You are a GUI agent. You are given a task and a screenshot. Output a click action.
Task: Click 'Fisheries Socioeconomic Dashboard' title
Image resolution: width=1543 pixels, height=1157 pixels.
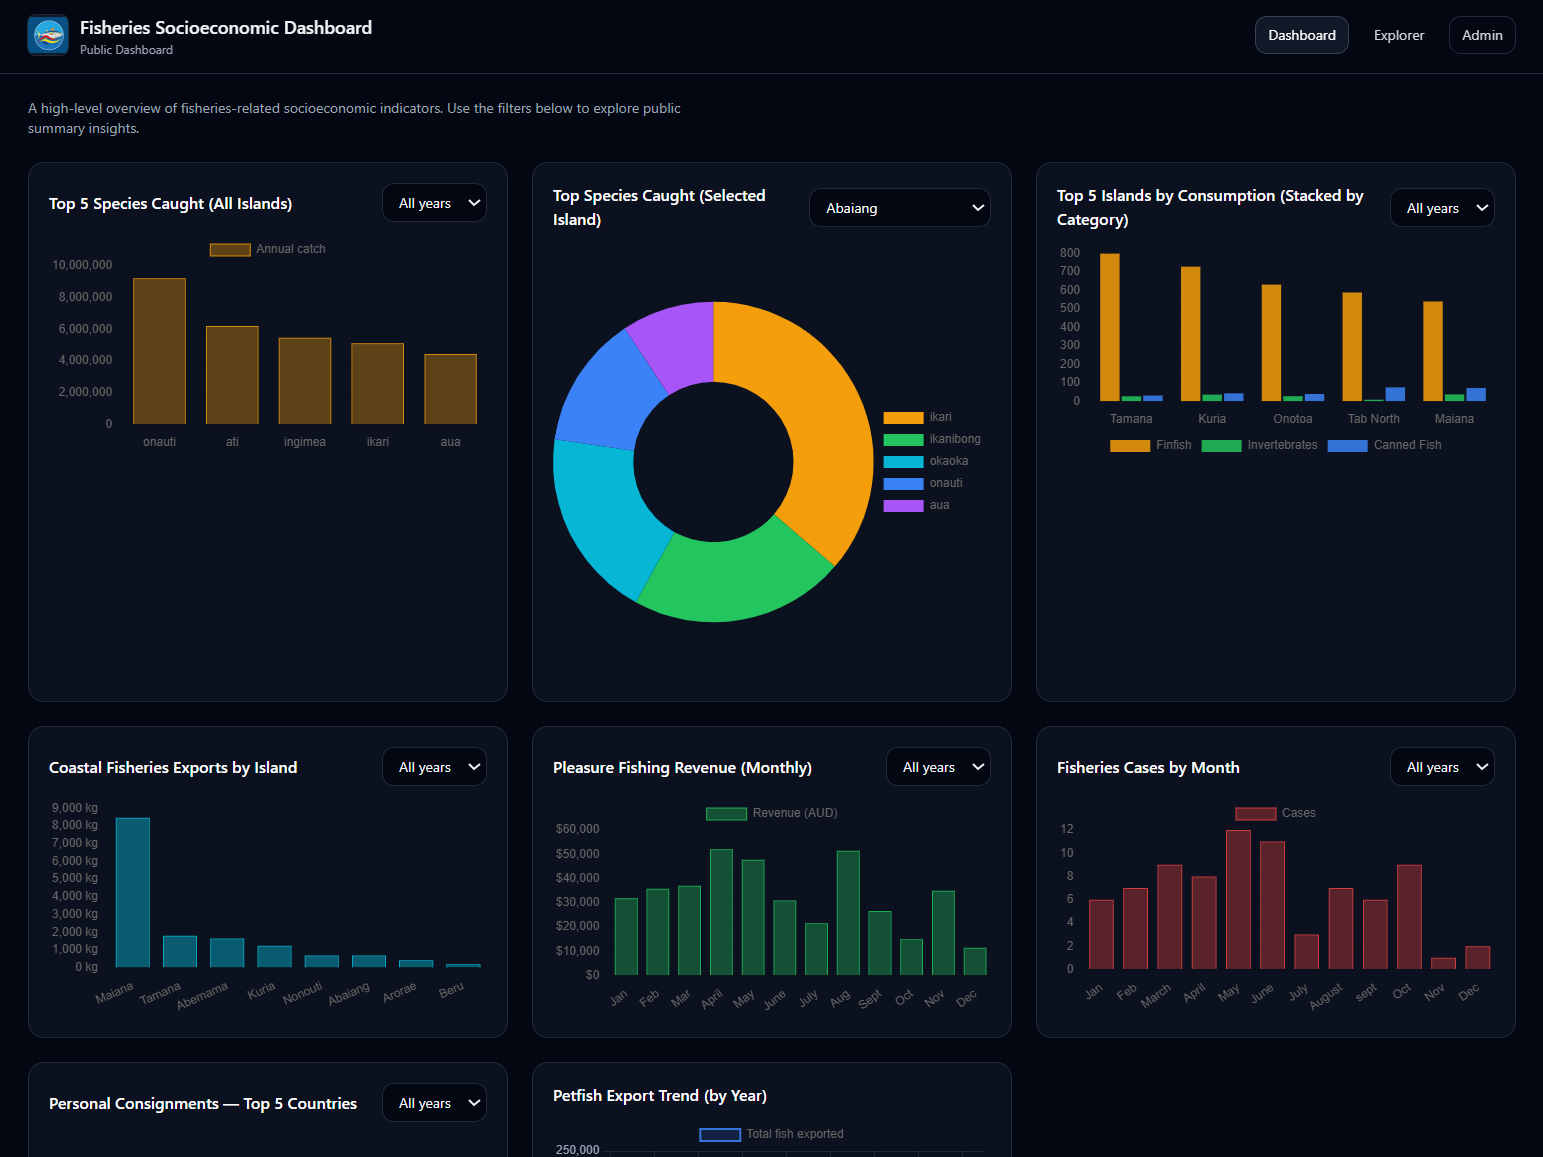click(226, 28)
